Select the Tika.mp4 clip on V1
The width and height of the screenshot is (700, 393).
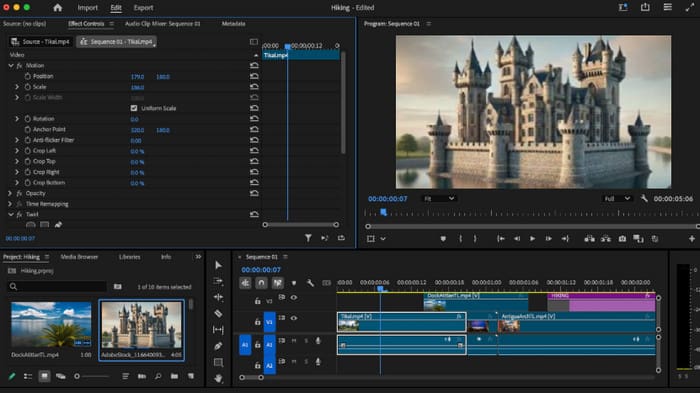pos(401,322)
